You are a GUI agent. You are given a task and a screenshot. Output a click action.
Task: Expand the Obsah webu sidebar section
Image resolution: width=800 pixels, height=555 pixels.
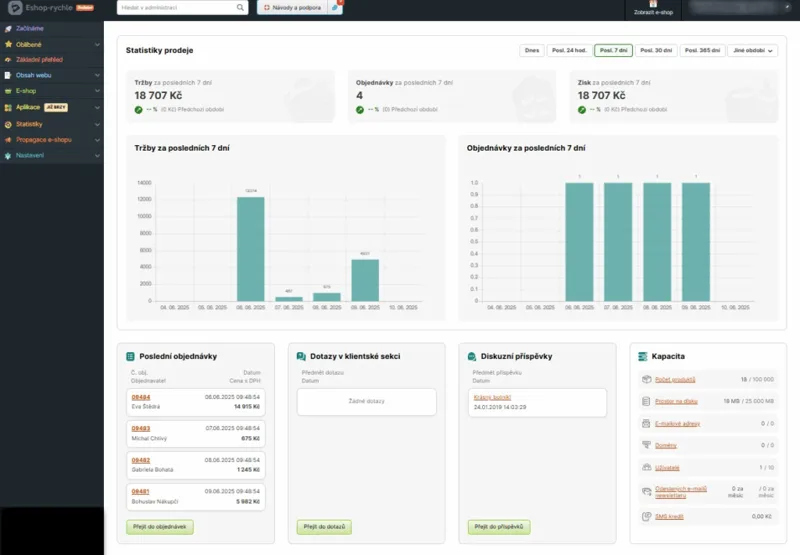pyautogui.click(x=52, y=75)
